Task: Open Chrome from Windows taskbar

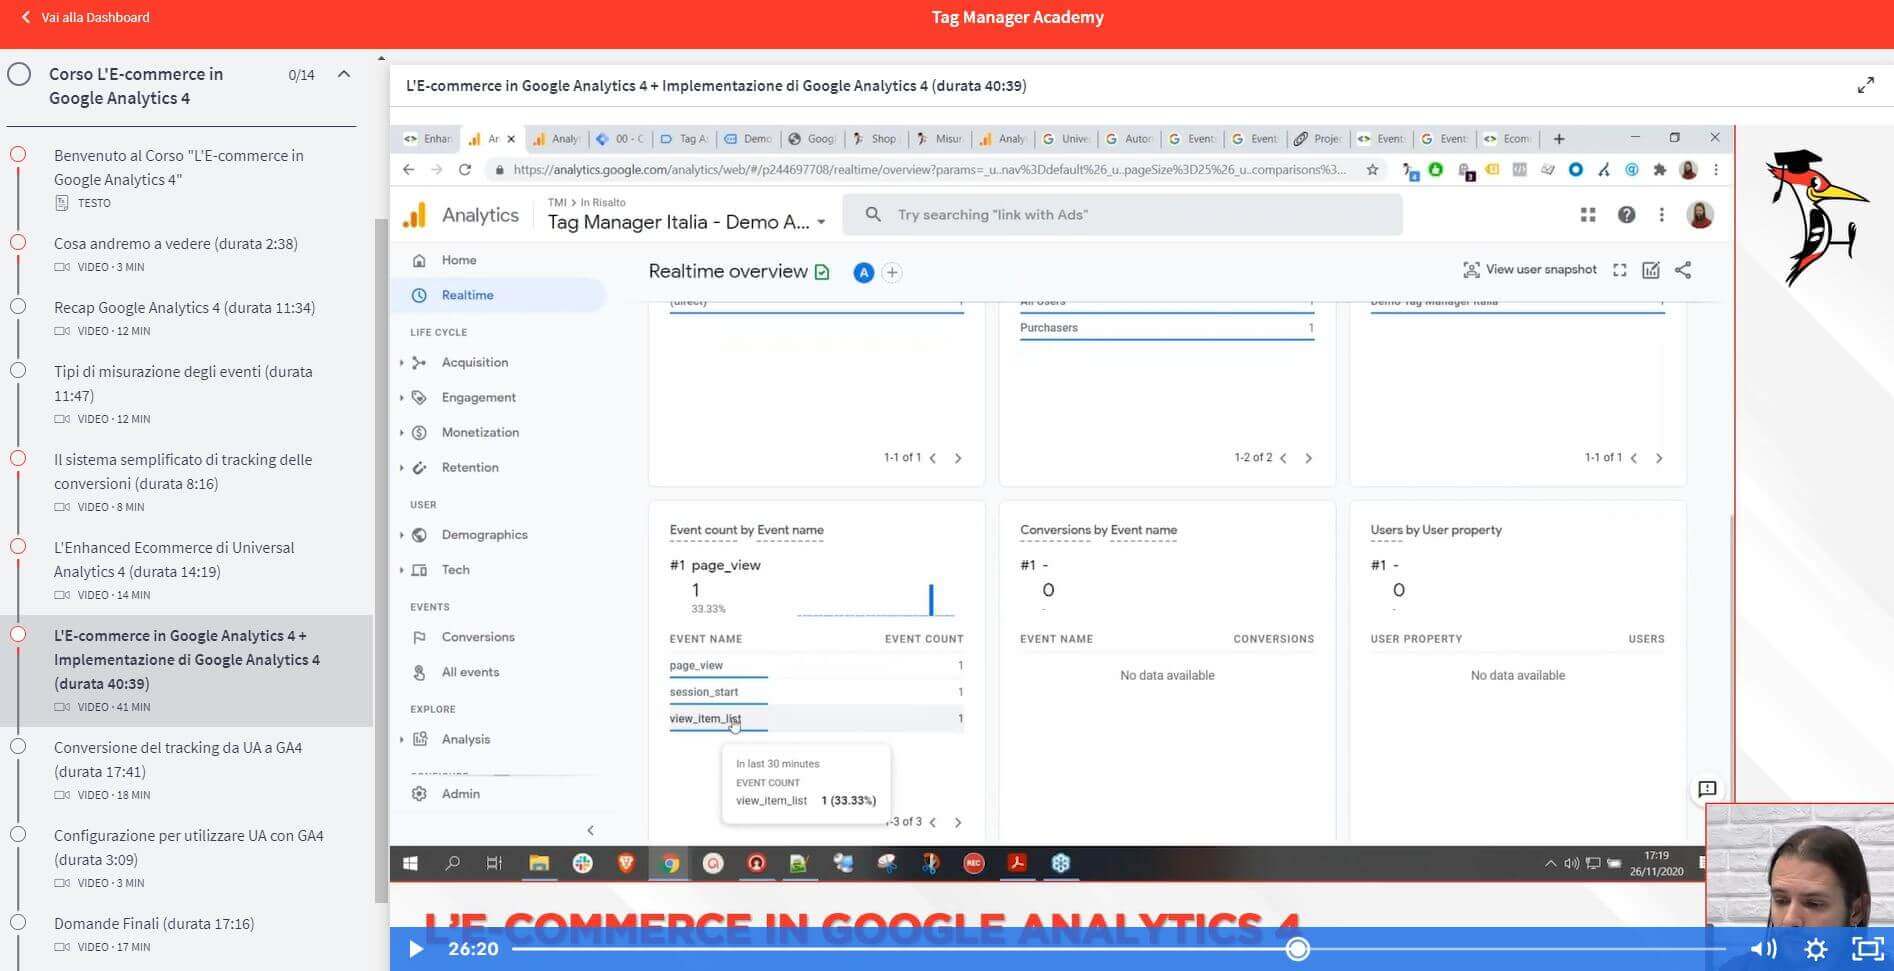Action: [x=670, y=863]
